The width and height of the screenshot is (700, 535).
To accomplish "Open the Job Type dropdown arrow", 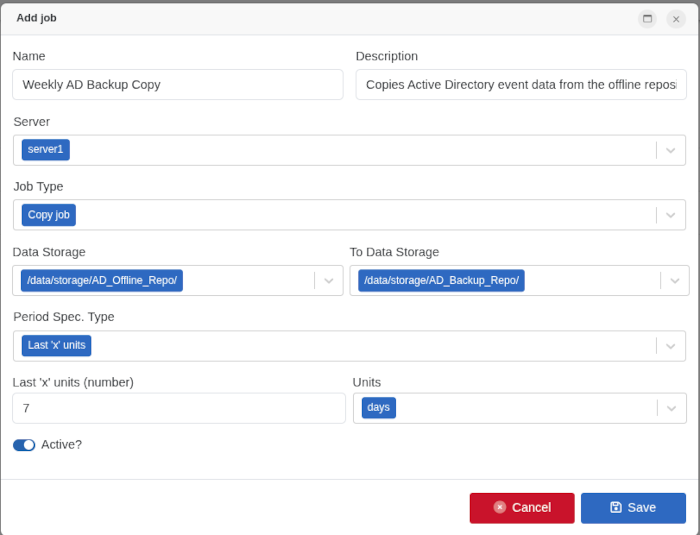I will (671, 215).
